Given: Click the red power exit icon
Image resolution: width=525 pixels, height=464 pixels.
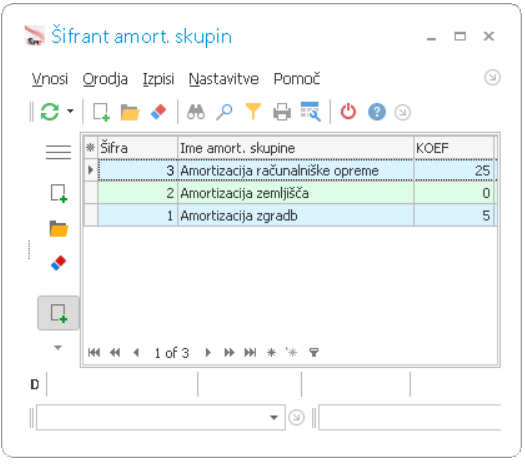Looking at the screenshot, I should pyautogui.click(x=348, y=111).
